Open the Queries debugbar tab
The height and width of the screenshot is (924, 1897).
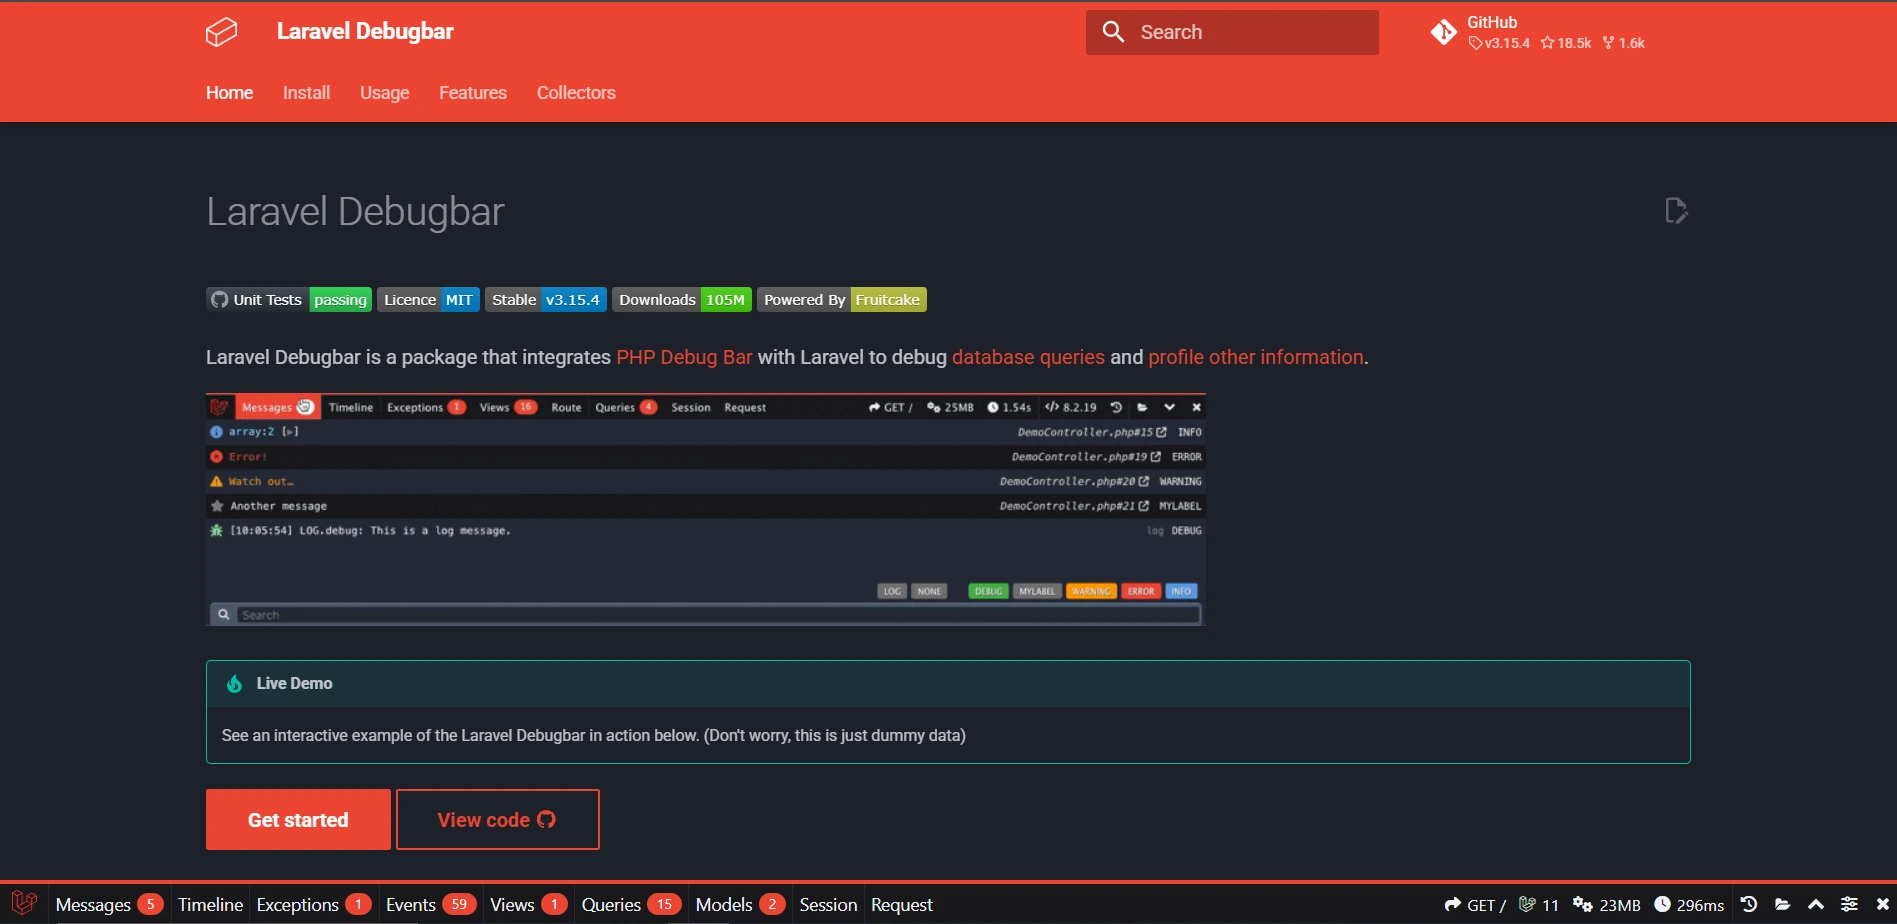point(631,904)
